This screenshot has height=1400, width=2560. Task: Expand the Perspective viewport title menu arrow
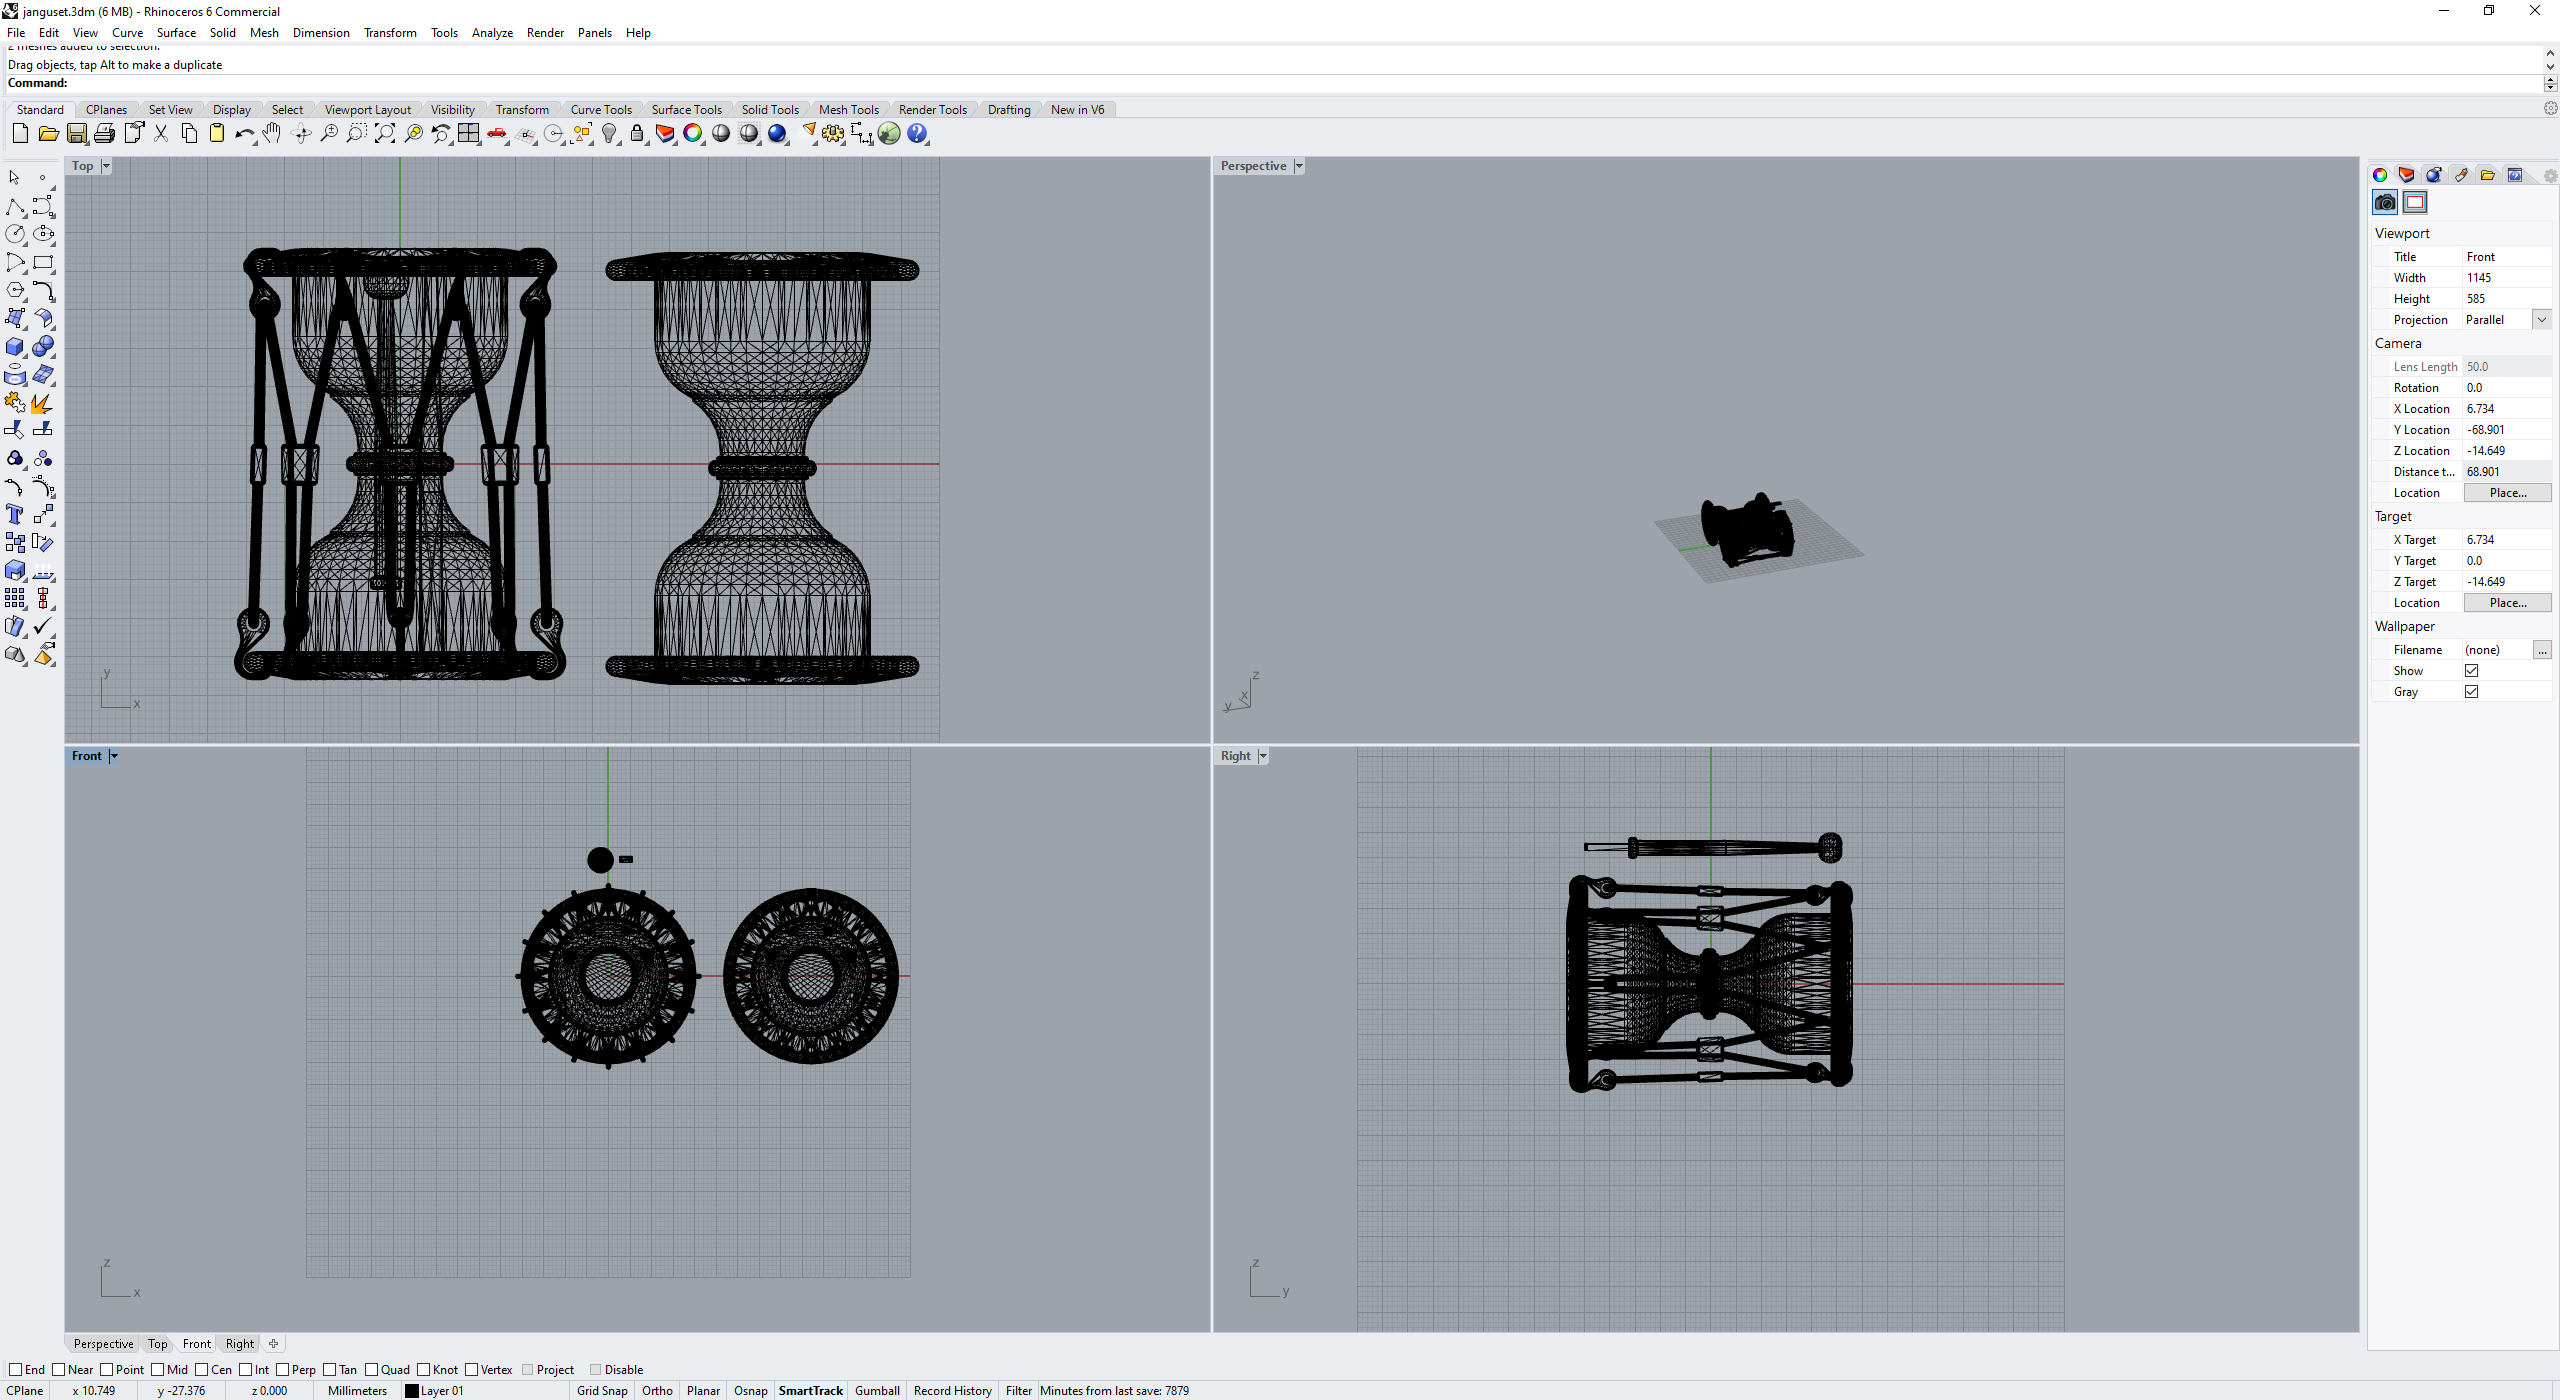point(1299,167)
